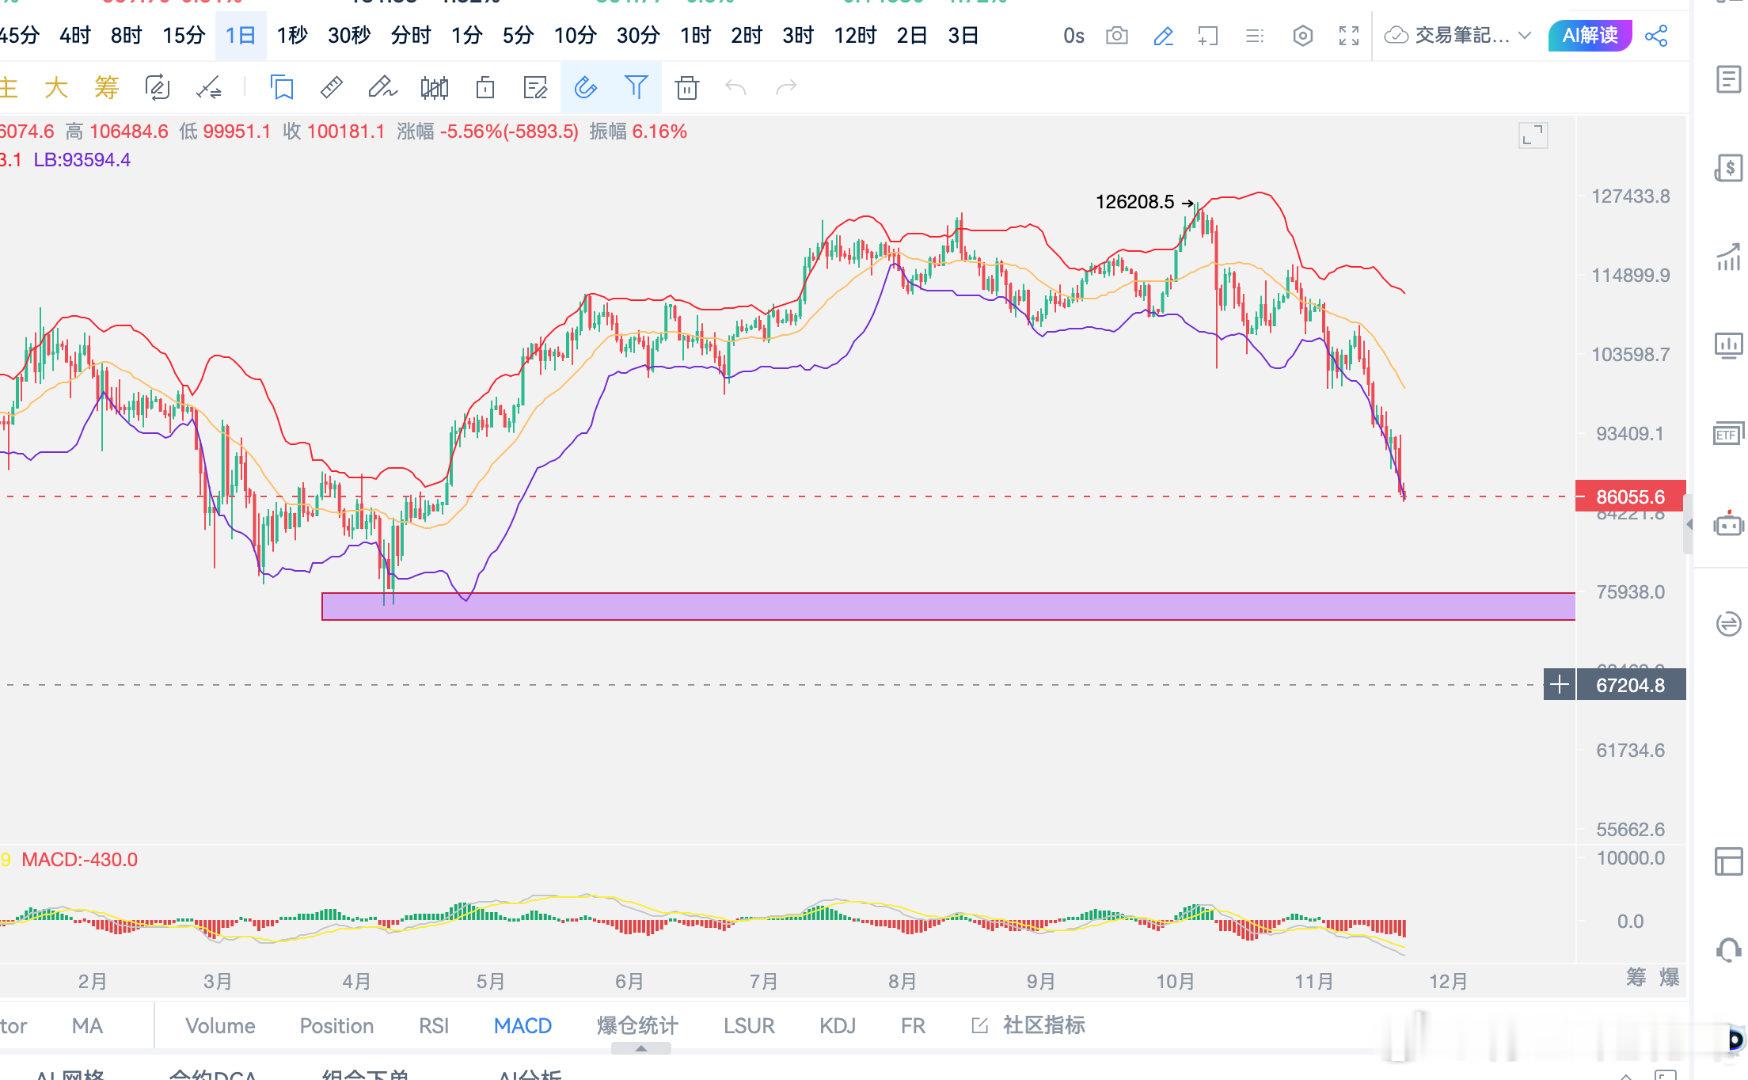Toggle the MA main indicator
Image resolution: width=1748 pixels, height=1080 pixels.
87,1026
